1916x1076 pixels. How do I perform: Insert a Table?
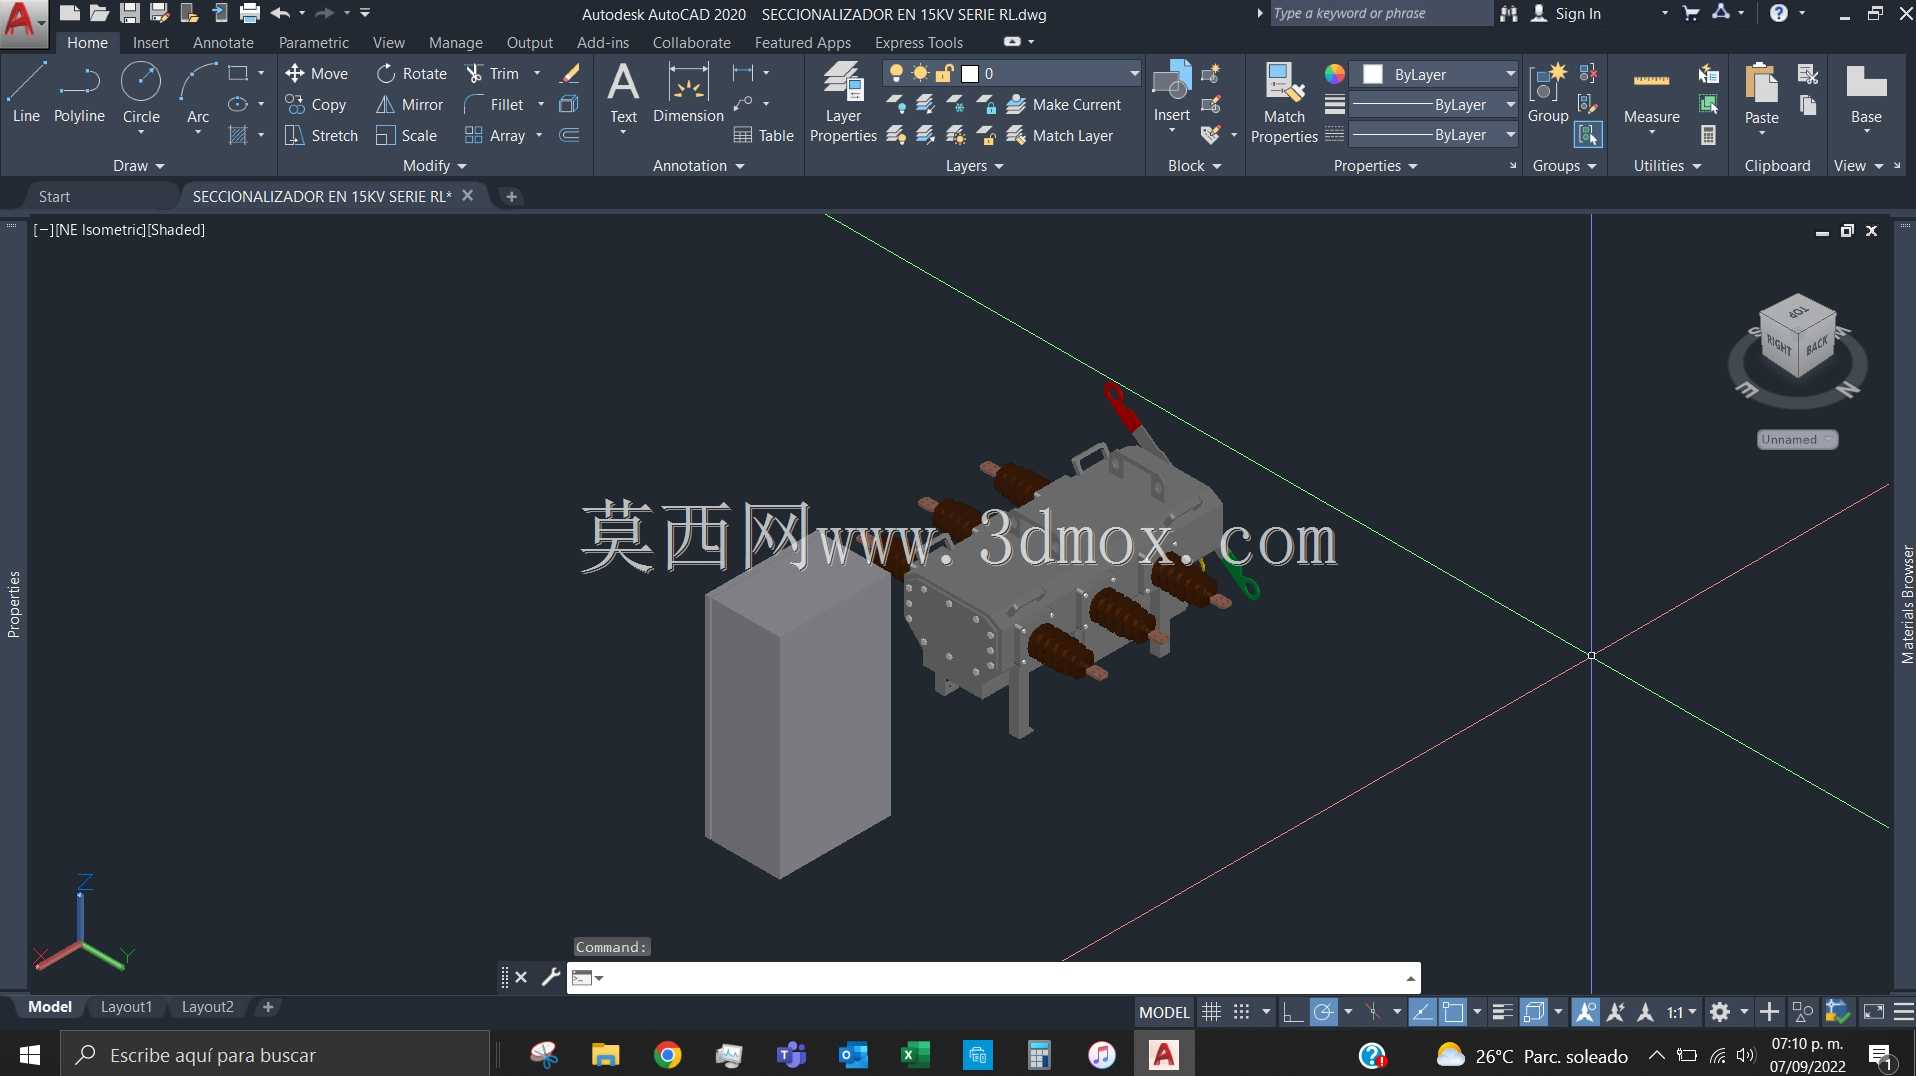point(763,135)
